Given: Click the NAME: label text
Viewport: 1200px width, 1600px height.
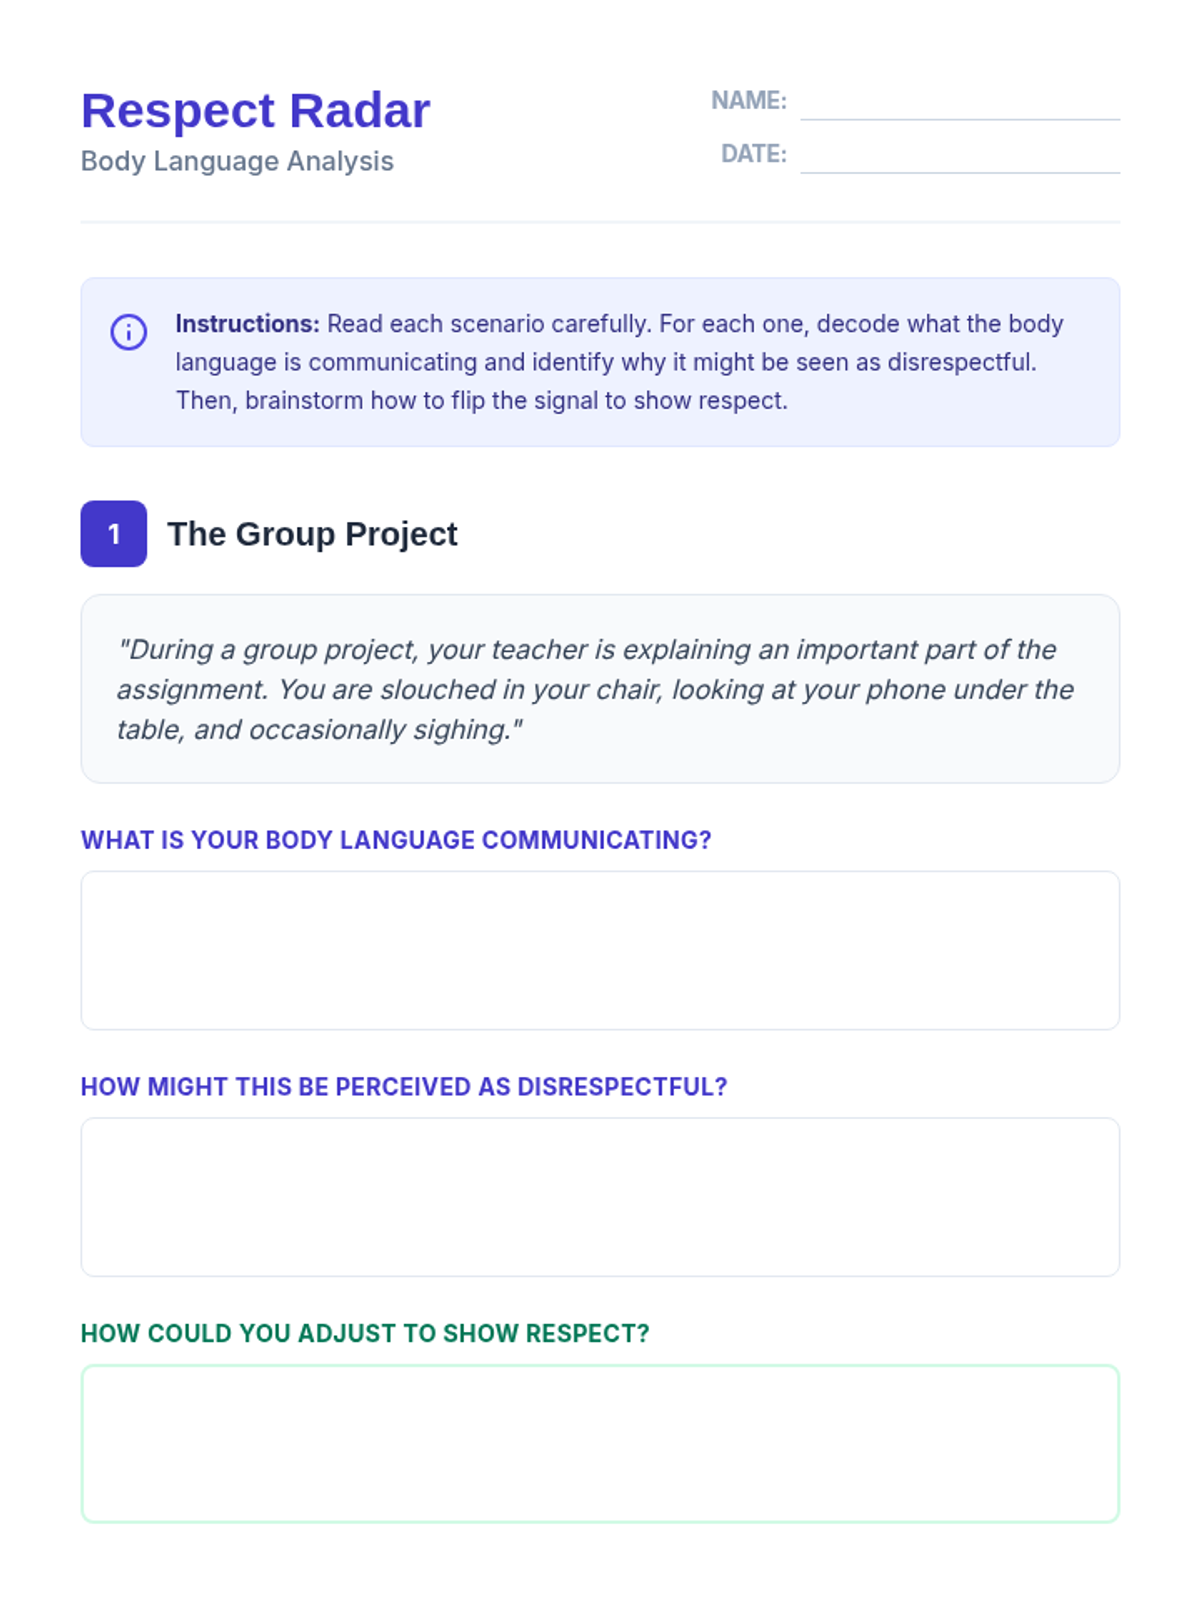Looking at the screenshot, I should [748, 100].
